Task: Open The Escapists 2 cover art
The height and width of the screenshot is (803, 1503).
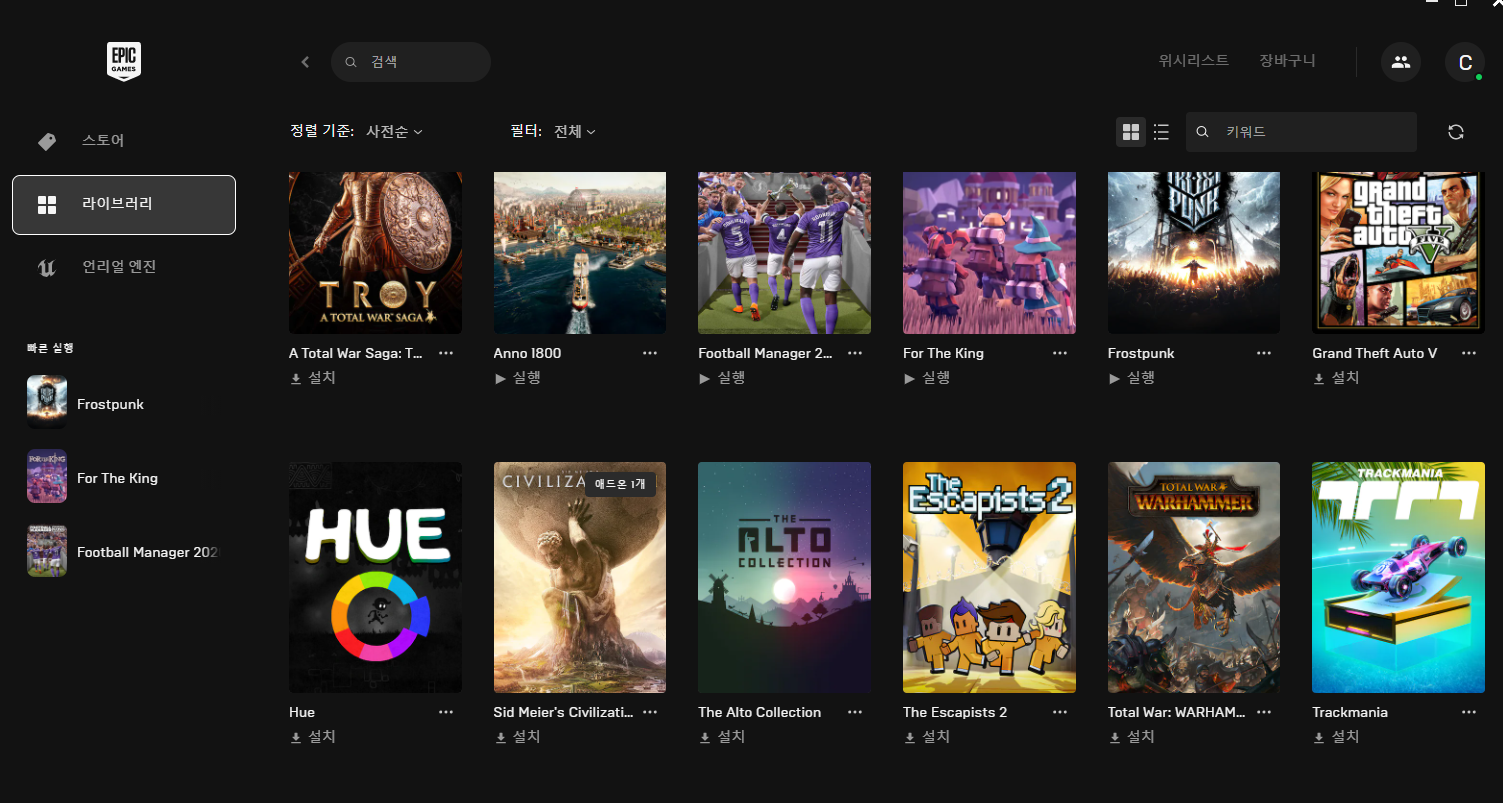Action: (x=989, y=577)
